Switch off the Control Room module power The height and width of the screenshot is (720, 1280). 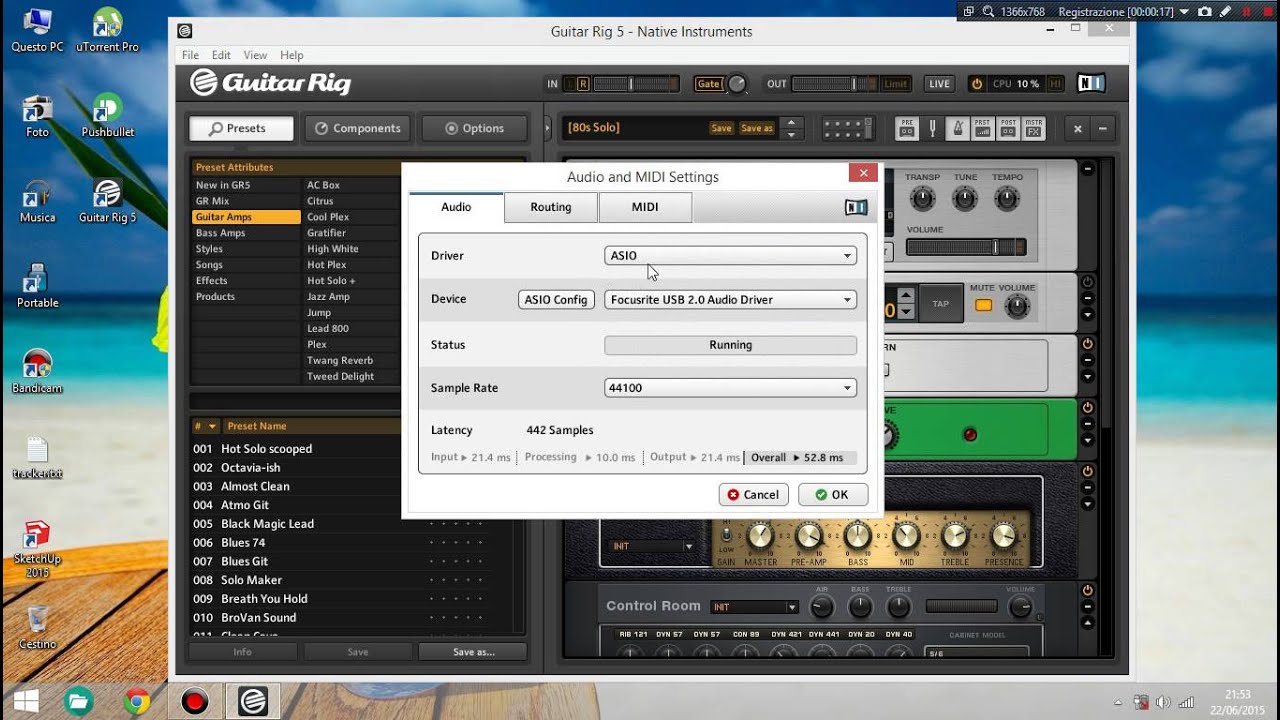pyautogui.click(x=1088, y=592)
